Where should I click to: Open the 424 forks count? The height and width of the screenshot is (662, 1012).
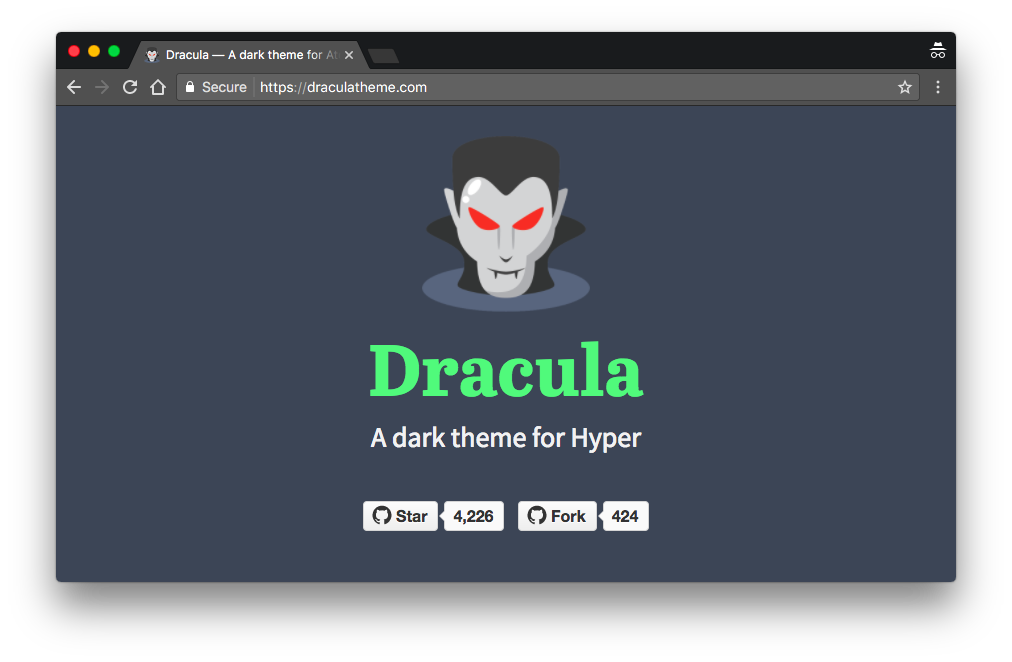(x=625, y=516)
